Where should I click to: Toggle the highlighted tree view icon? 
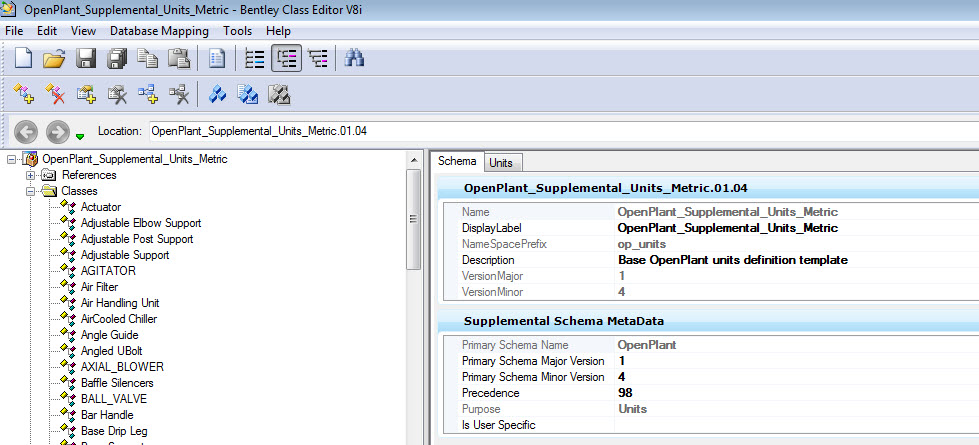[x=287, y=59]
